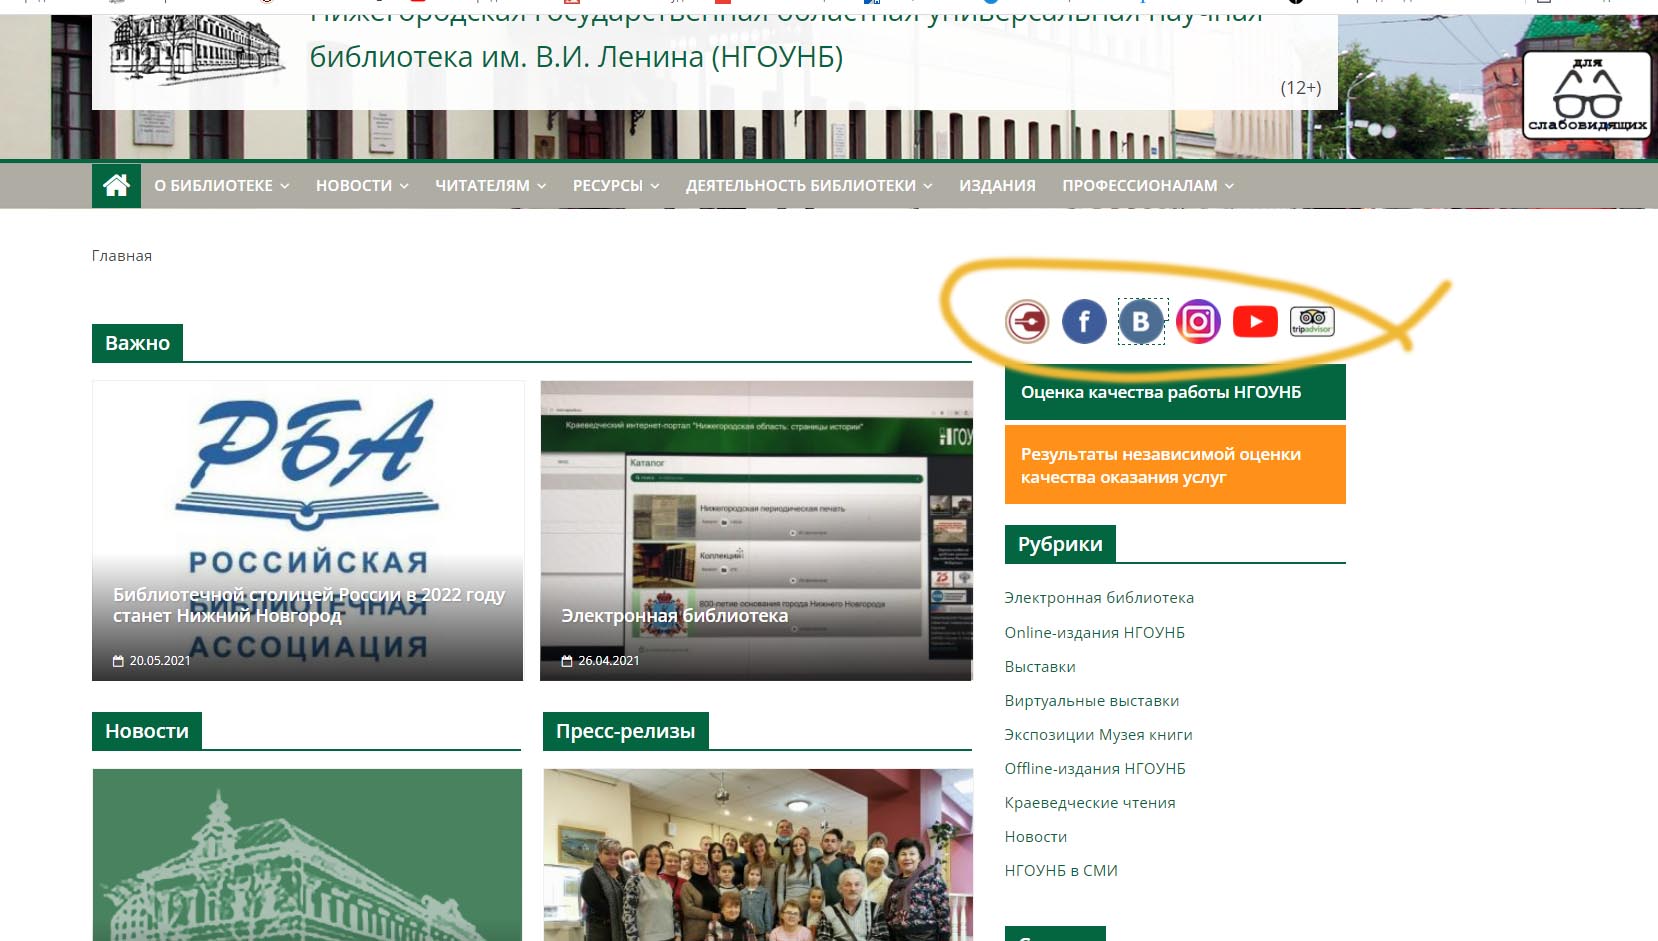Expand the 'Читателям' menu

point(491,186)
